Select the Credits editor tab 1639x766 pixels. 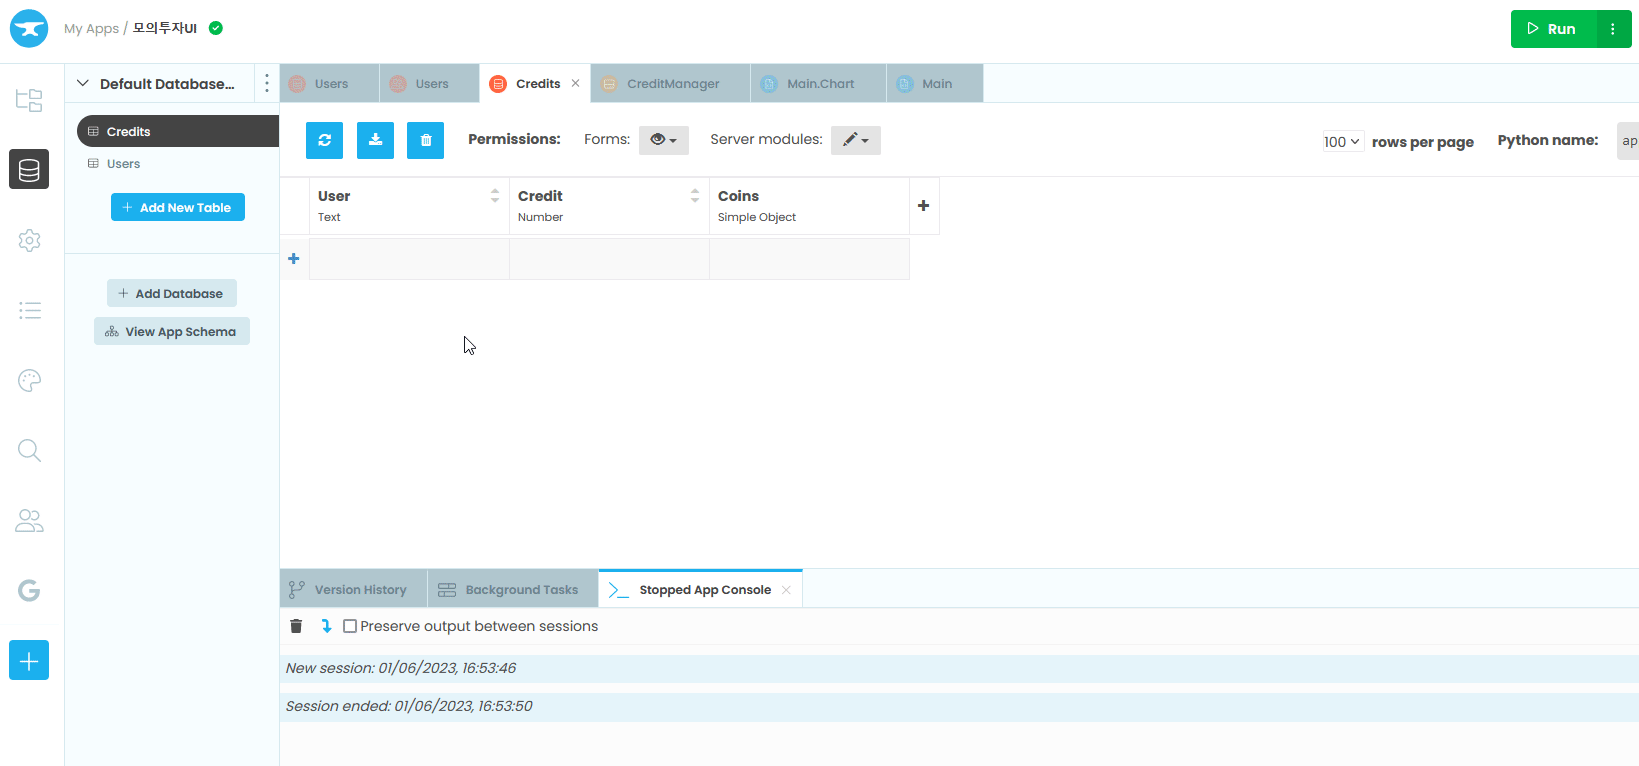point(537,84)
